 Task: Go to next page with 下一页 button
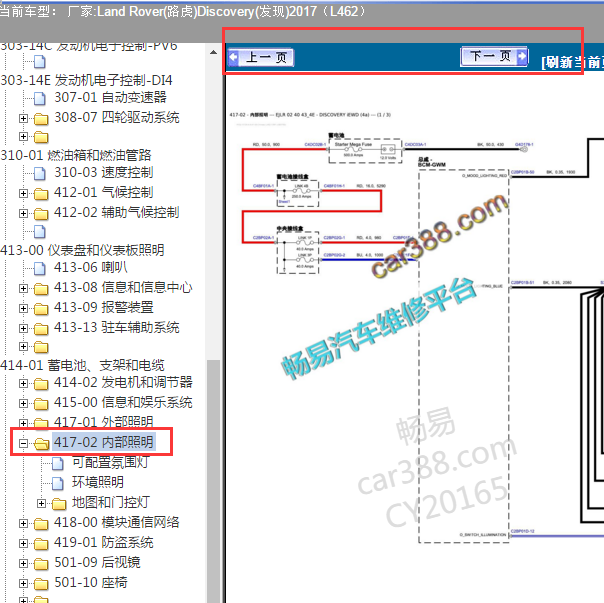coord(494,57)
